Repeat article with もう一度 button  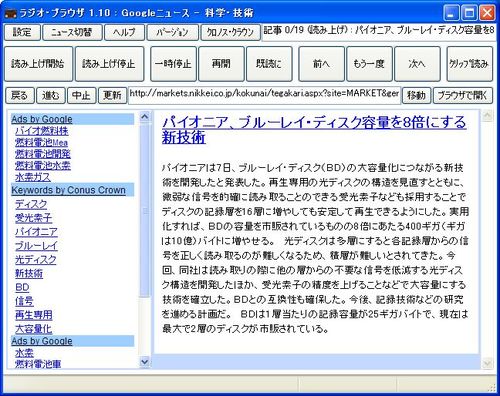[x=369, y=64]
